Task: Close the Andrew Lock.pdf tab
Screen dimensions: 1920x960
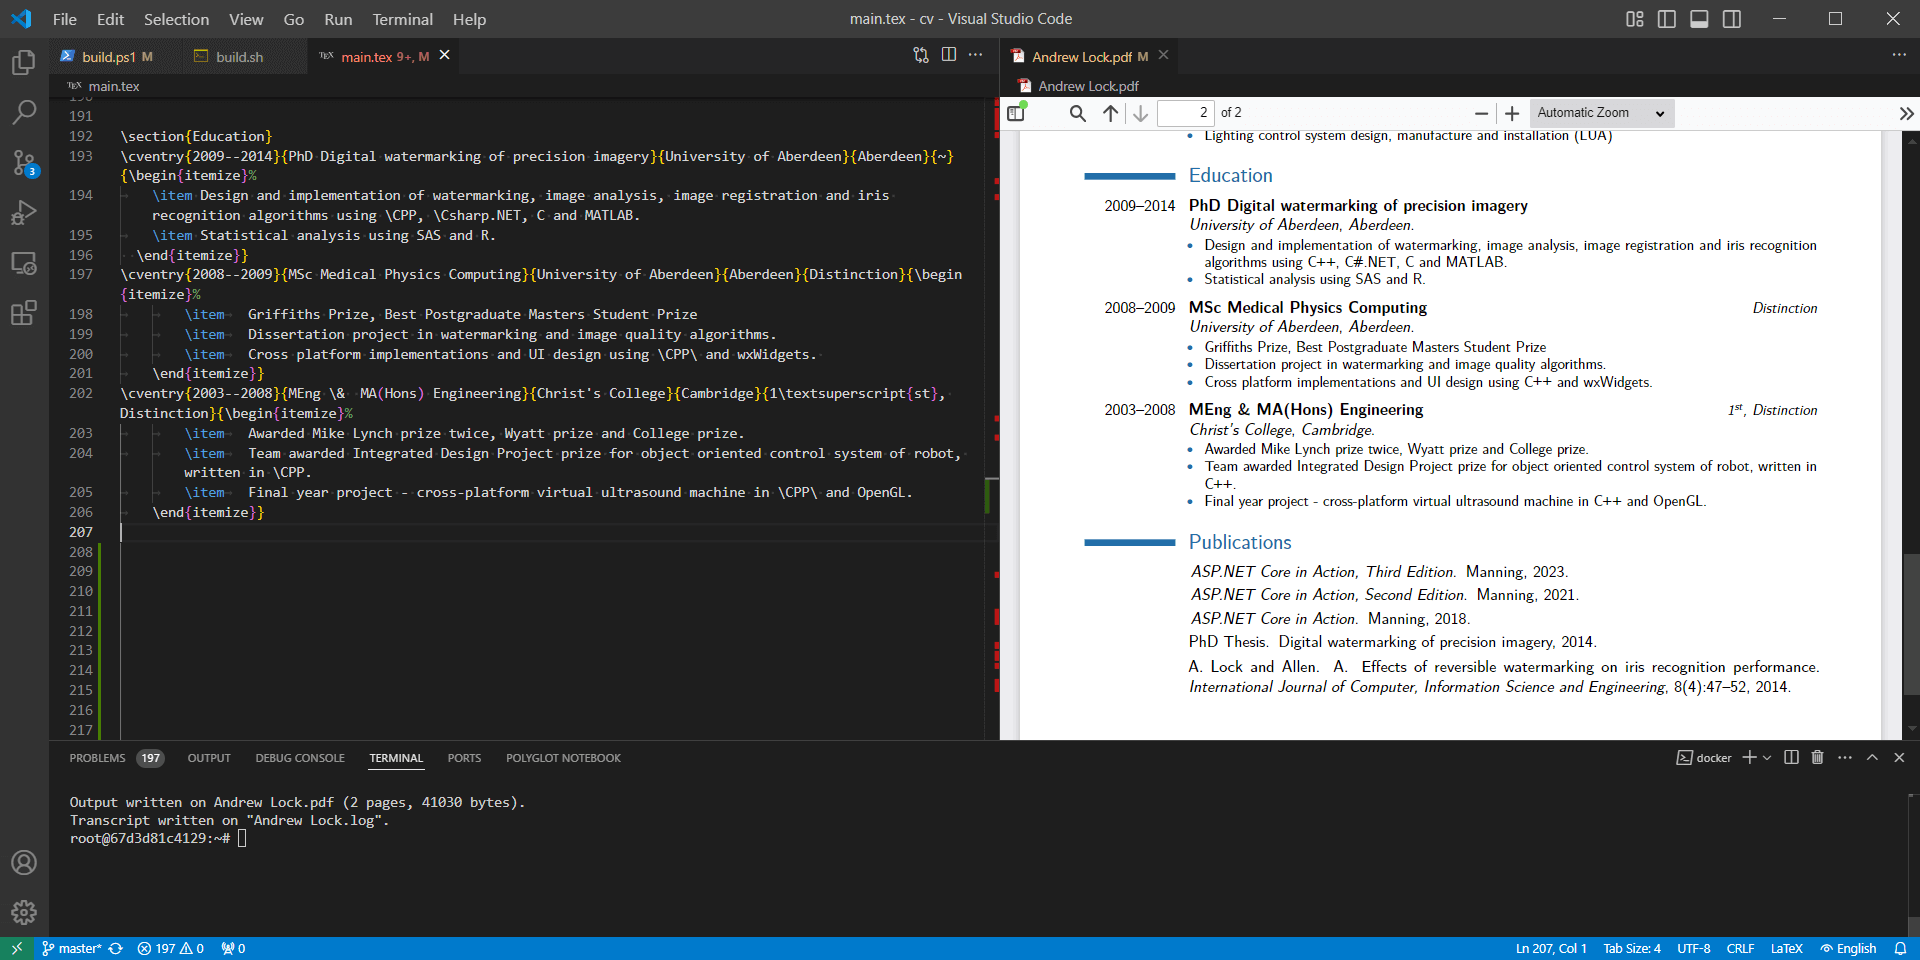Action: coord(1163,55)
